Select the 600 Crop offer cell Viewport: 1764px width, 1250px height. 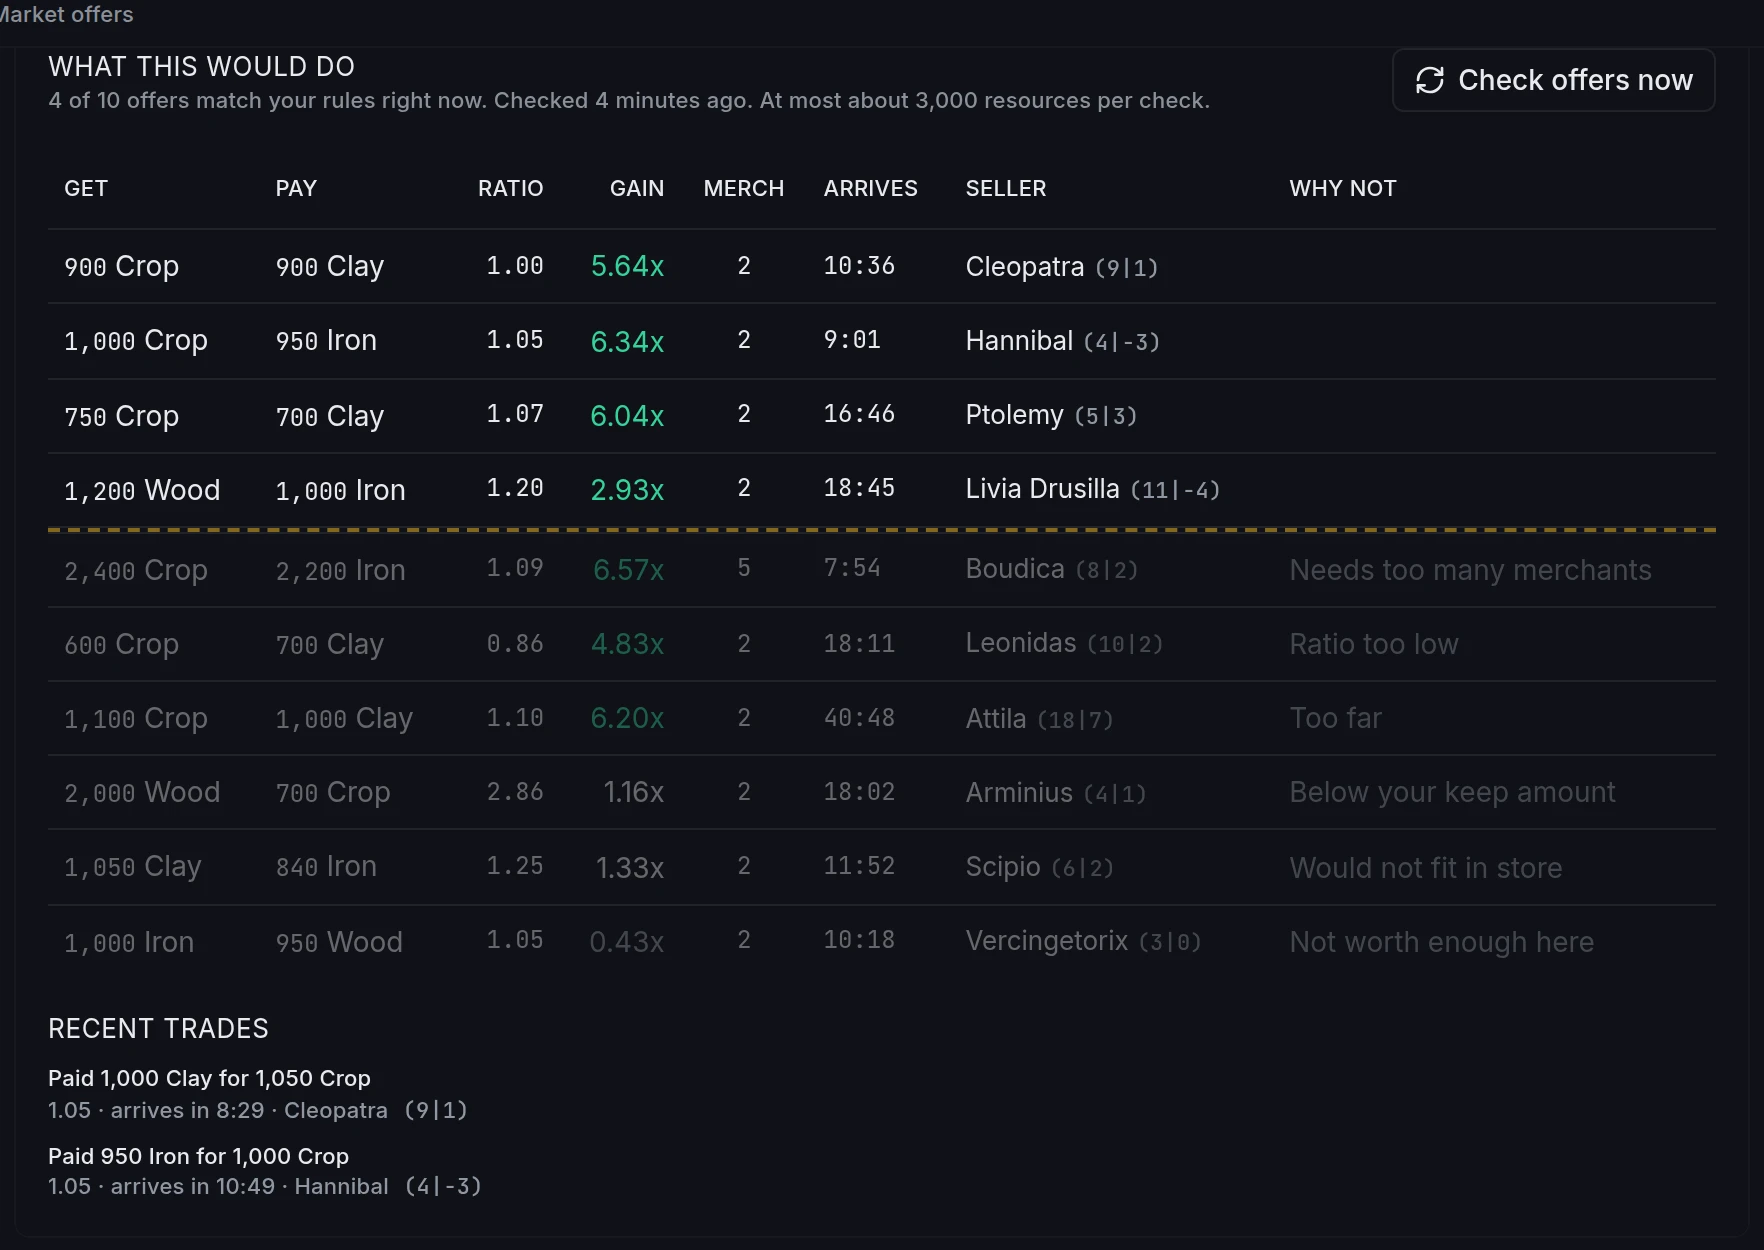pyautogui.click(x=121, y=644)
